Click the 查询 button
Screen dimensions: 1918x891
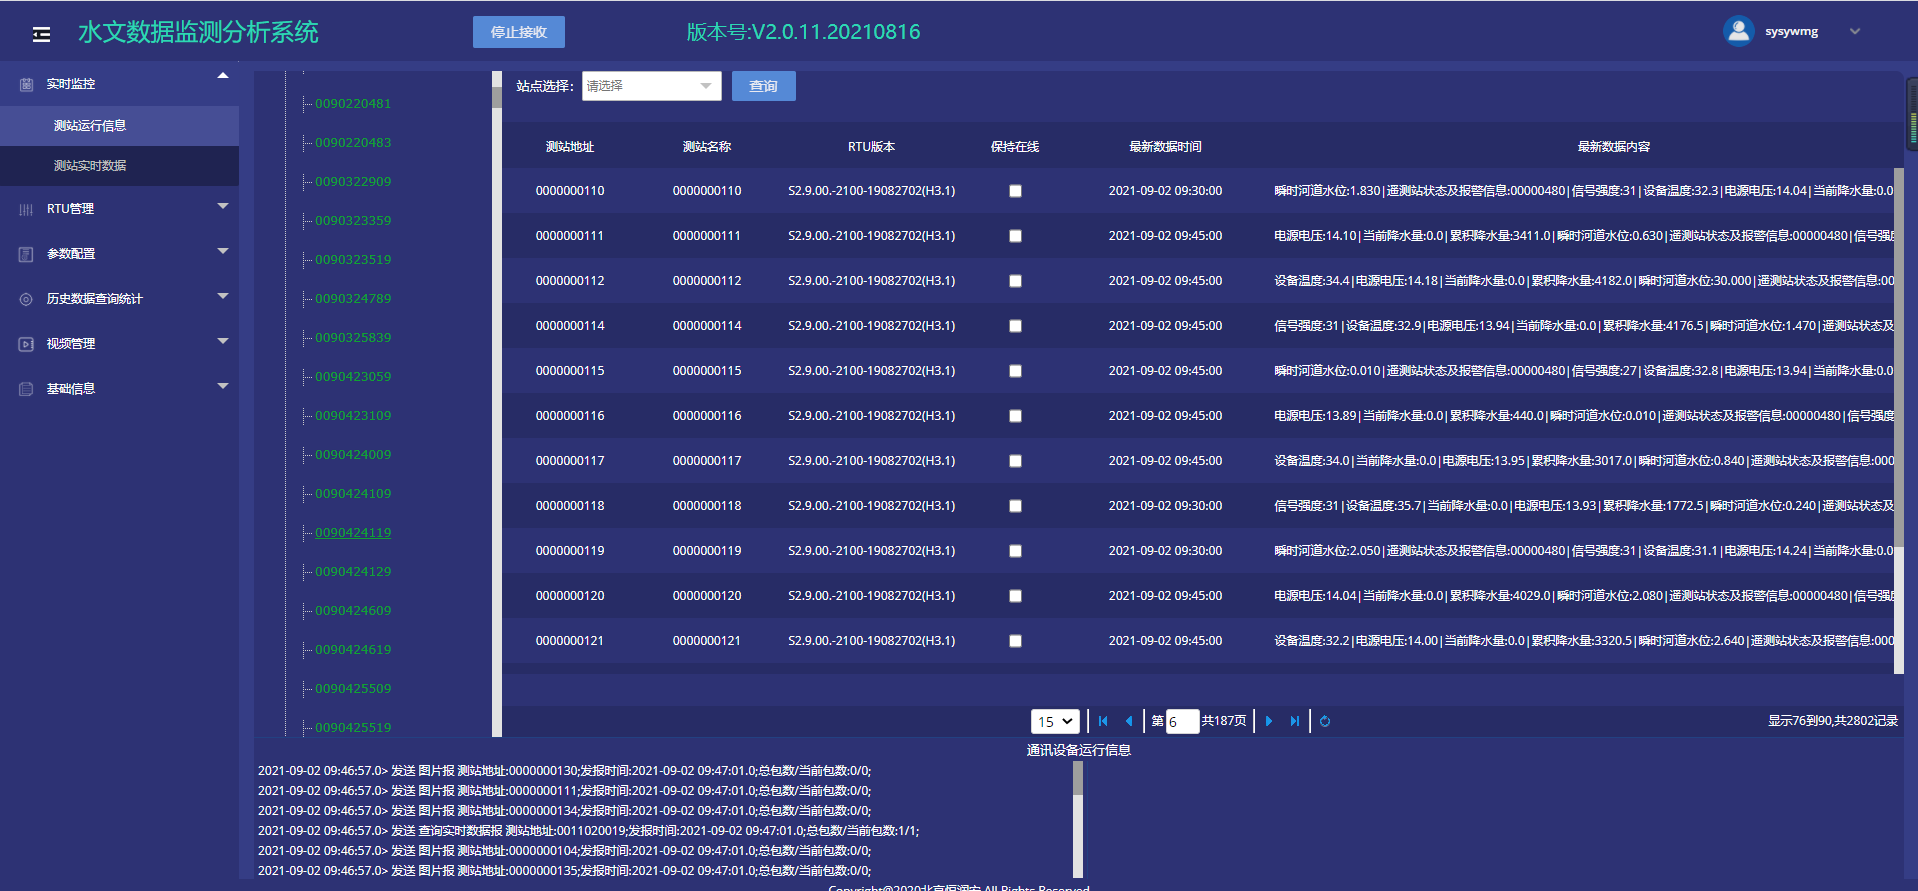(764, 86)
